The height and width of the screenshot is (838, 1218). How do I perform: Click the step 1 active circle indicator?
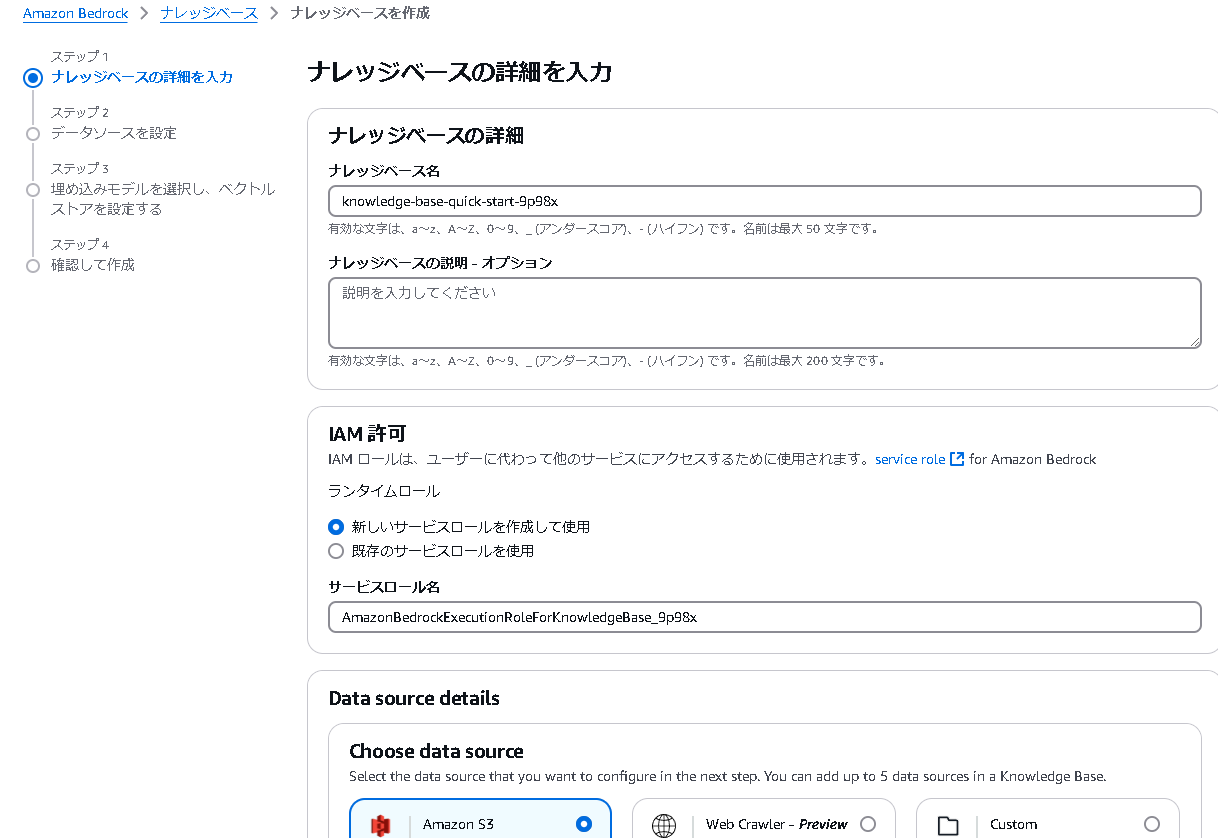coord(33,78)
